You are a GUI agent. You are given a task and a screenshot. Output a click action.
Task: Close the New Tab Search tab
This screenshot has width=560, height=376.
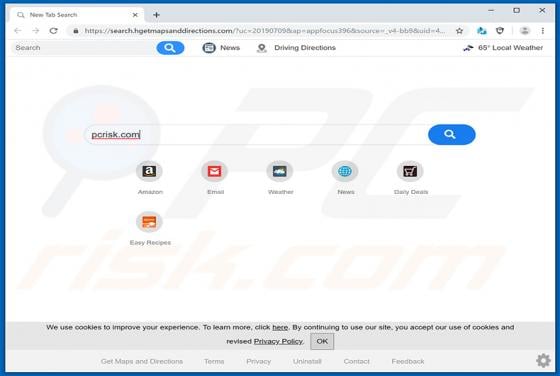(135, 15)
